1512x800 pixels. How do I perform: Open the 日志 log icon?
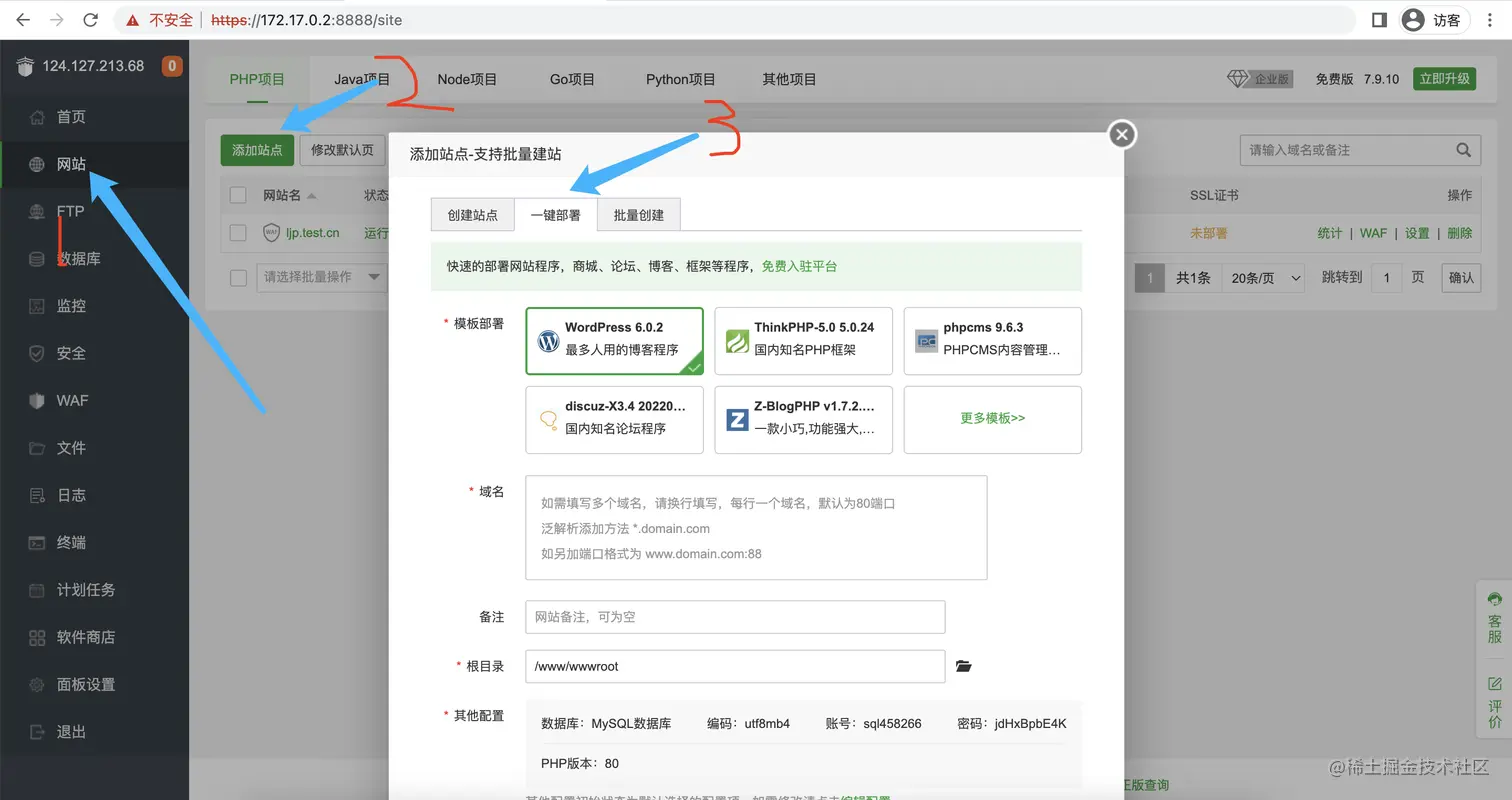37,495
